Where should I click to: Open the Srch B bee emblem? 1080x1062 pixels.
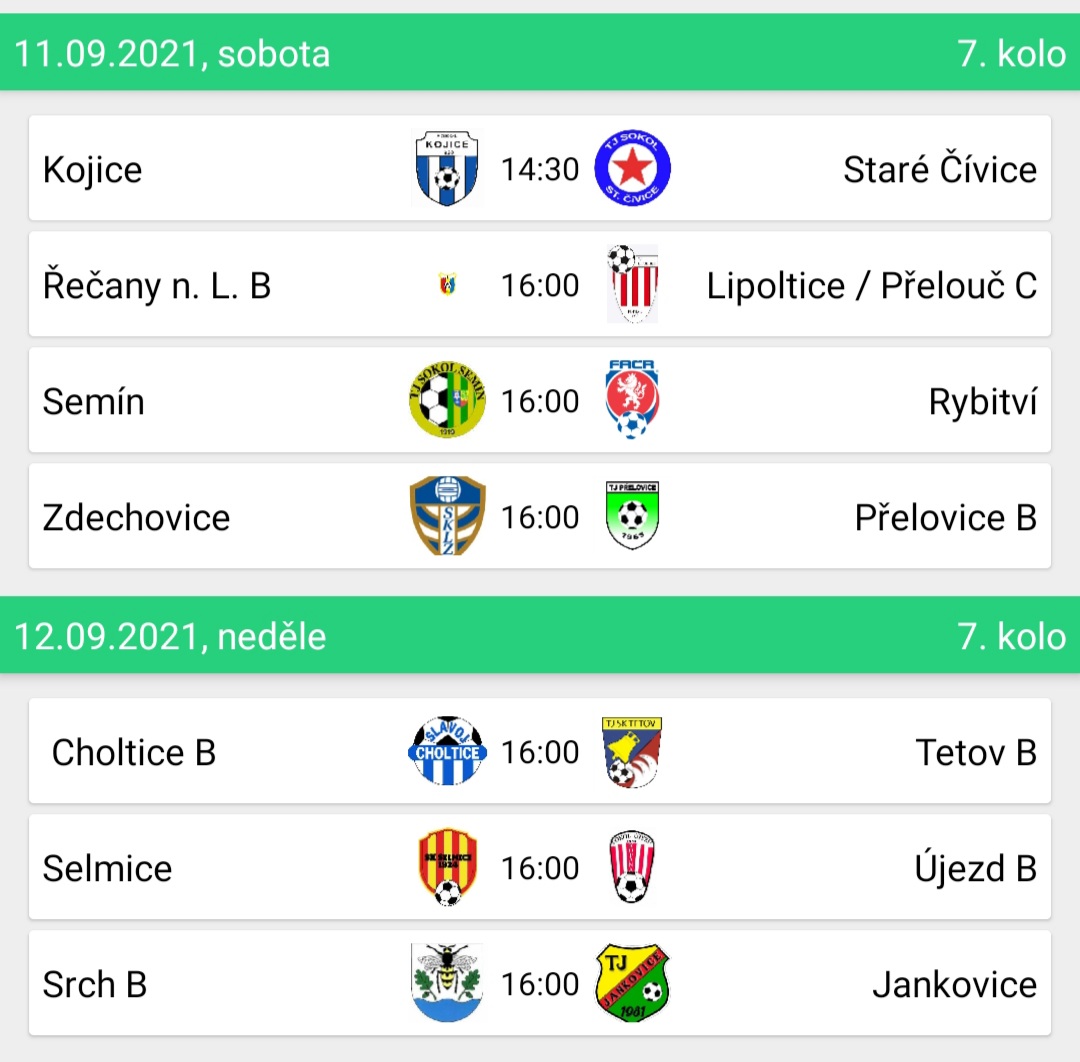pos(447,983)
